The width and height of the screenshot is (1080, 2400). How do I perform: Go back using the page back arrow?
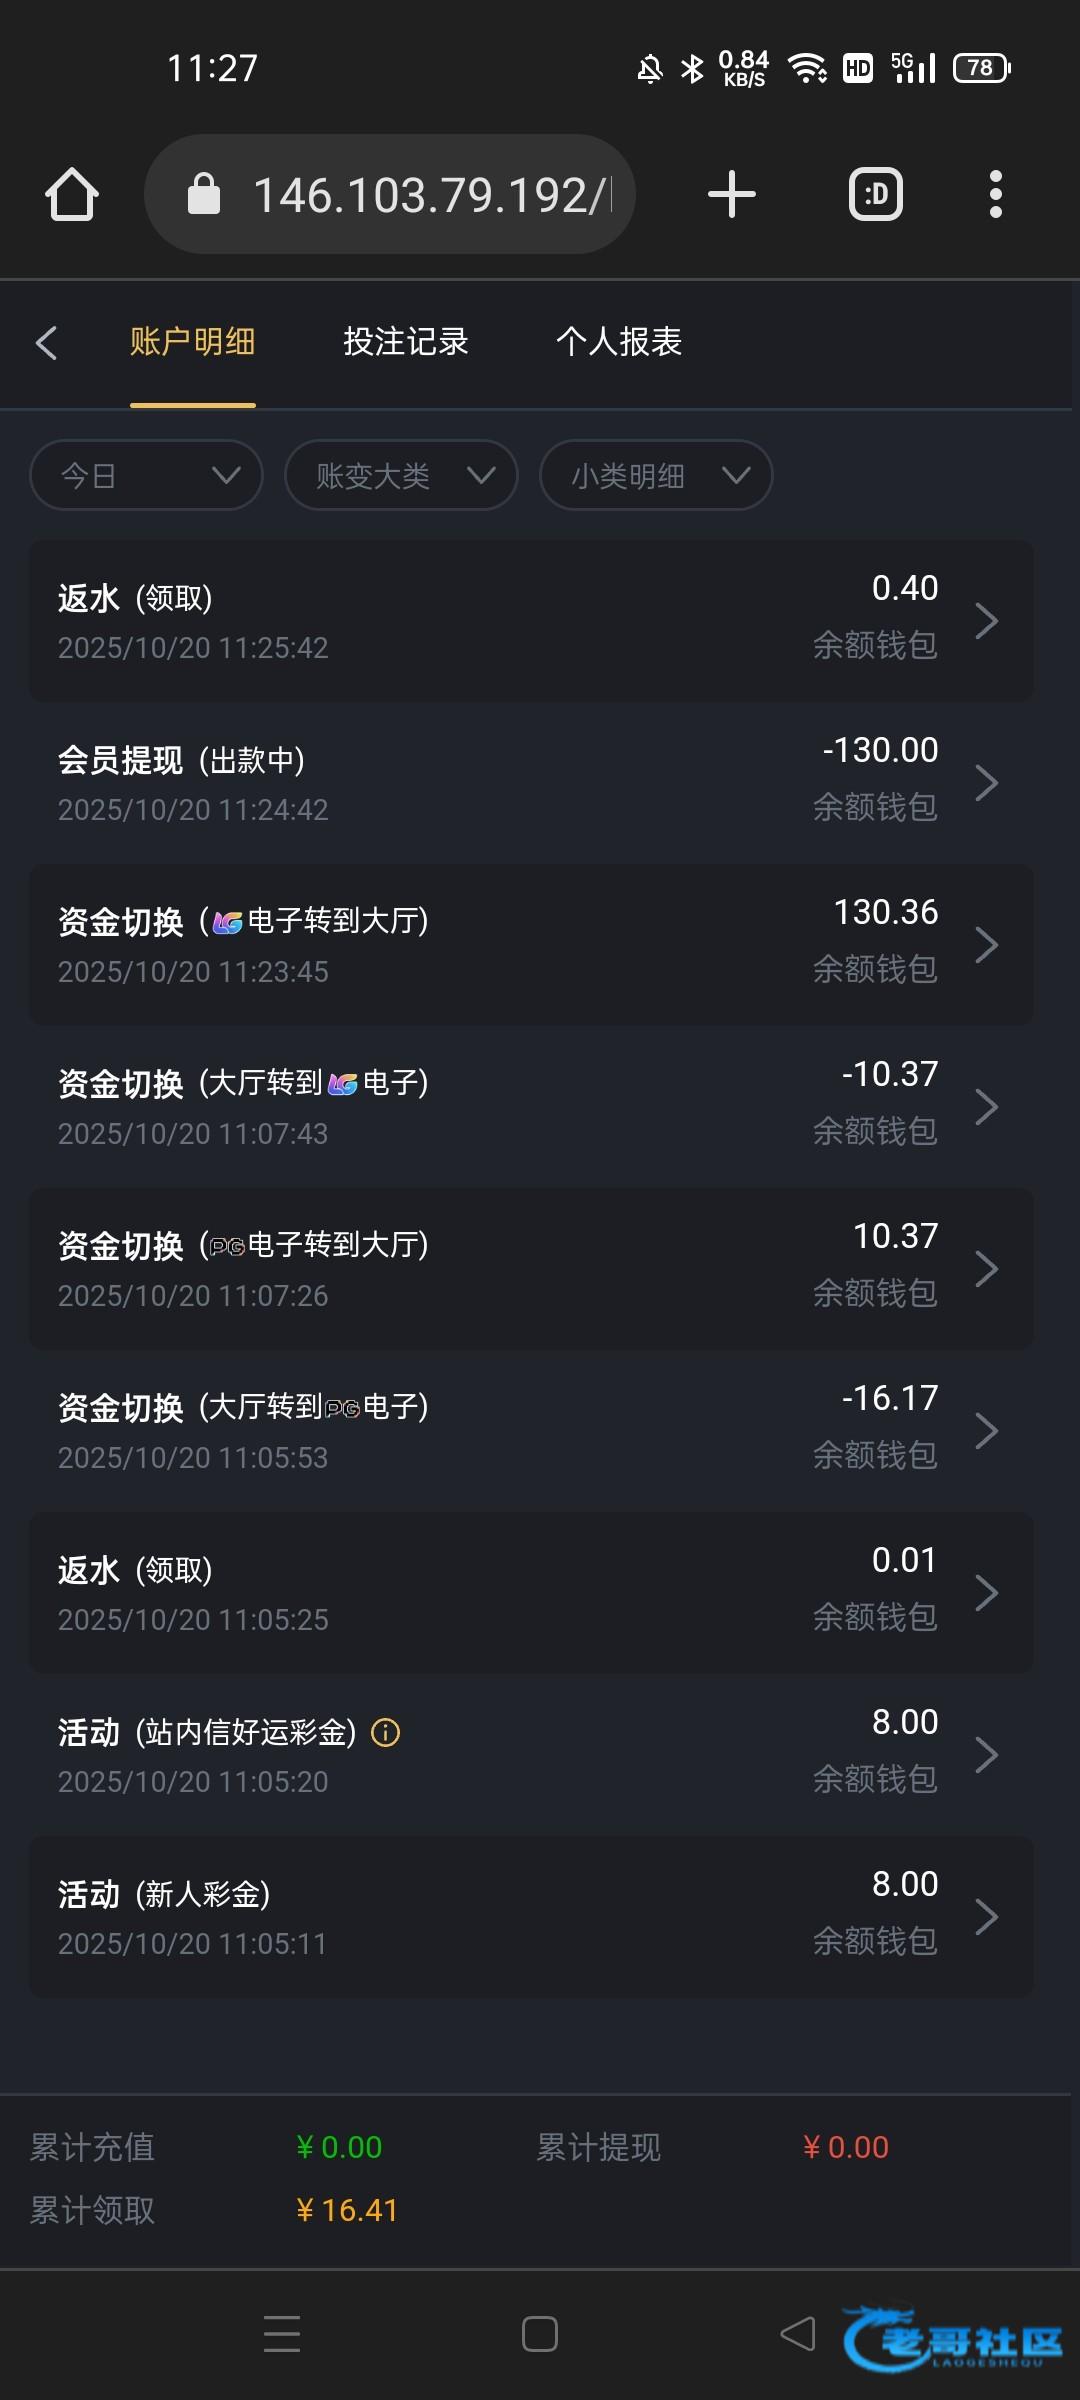(46, 343)
